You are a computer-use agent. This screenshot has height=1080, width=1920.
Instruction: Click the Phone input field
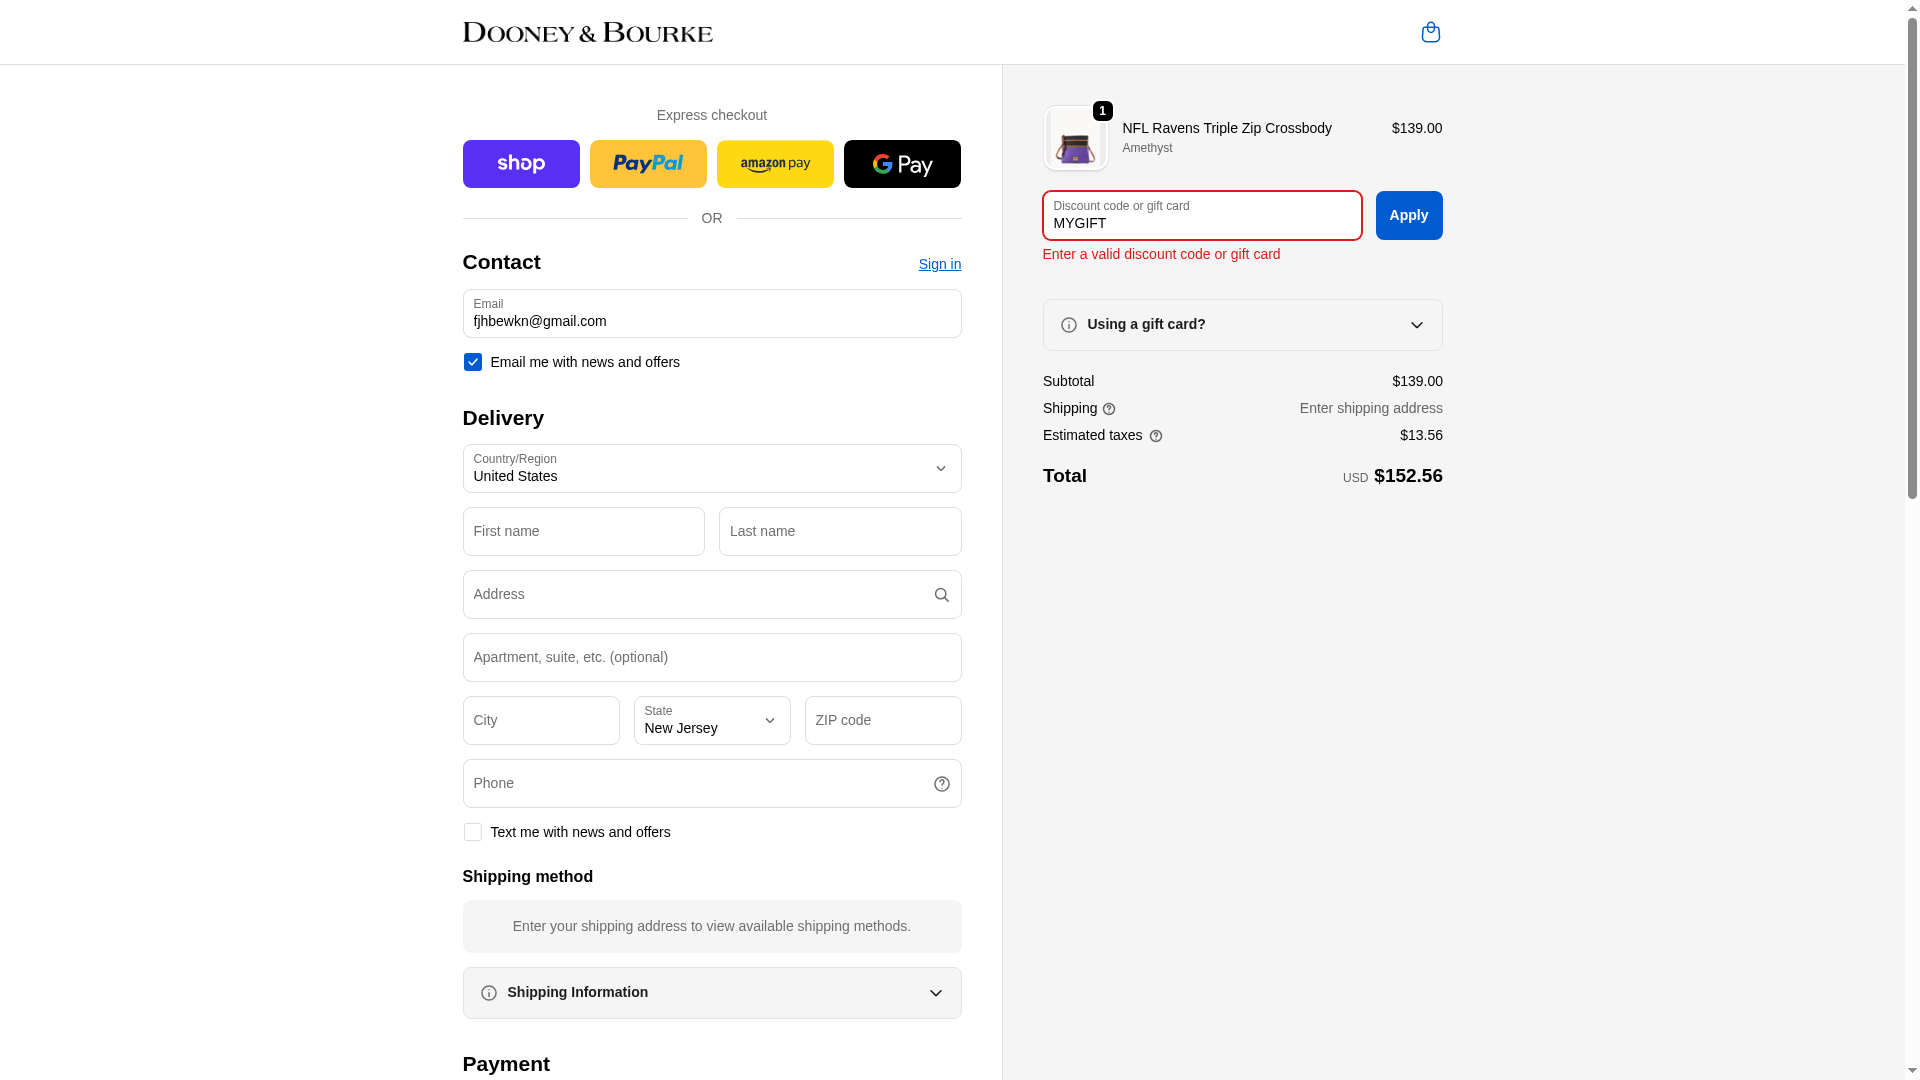[712, 784]
